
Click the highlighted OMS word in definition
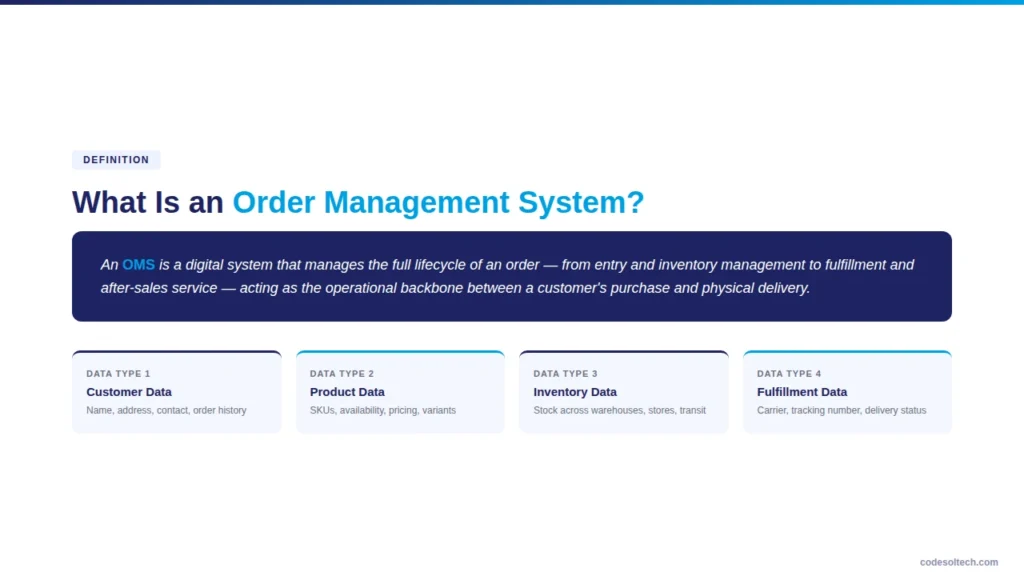pyautogui.click(x=138, y=265)
